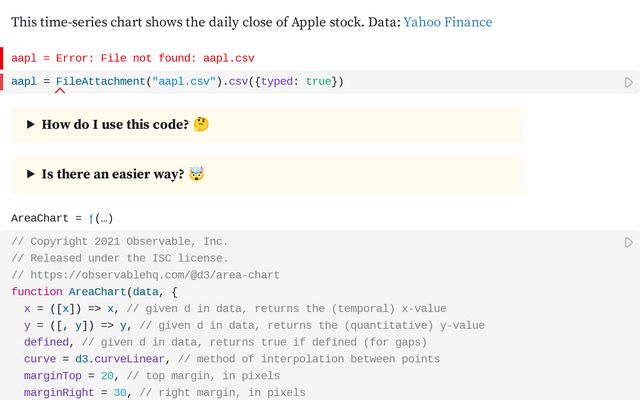Expand the 'How do I use this code?' triangle
This screenshot has height=400, width=640.
31,125
